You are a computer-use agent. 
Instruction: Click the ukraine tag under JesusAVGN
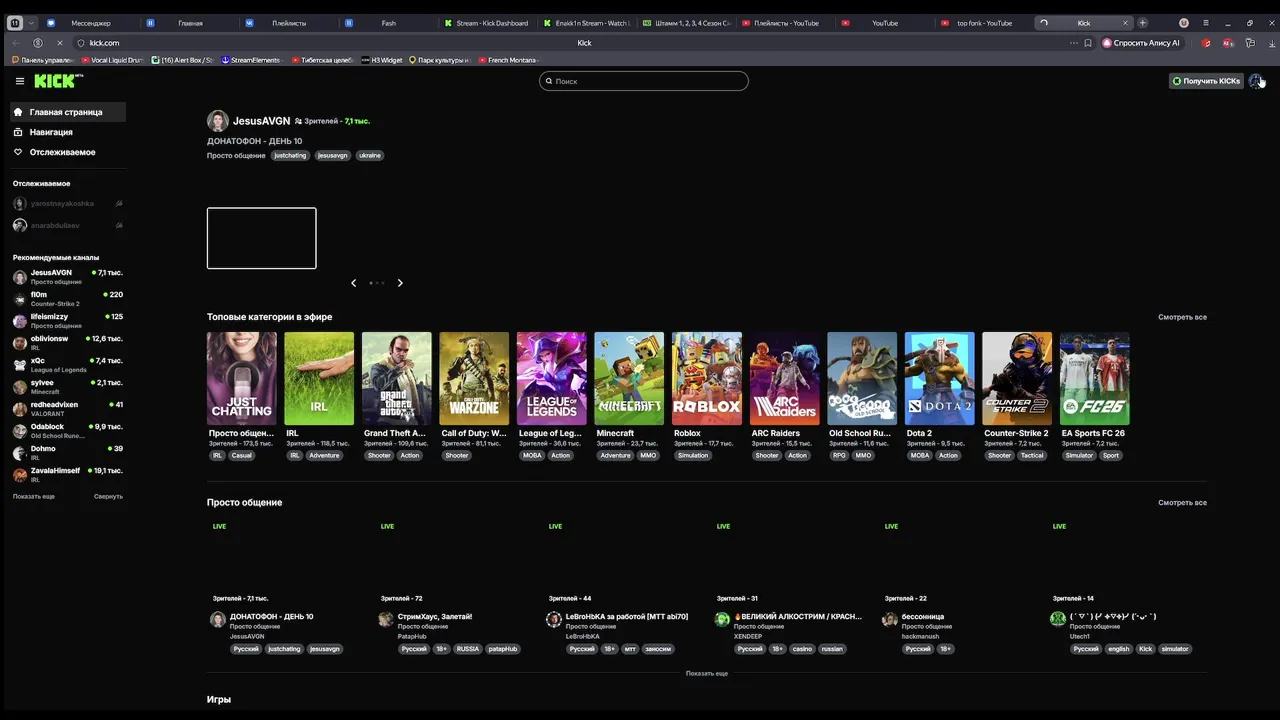(x=370, y=156)
